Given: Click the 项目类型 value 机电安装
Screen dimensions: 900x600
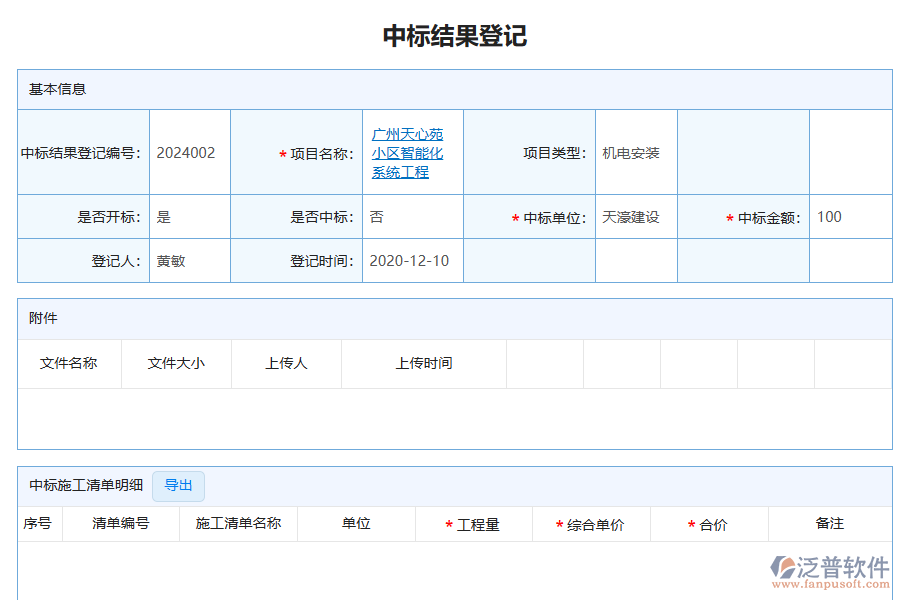Looking at the screenshot, I should (x=630, y=152).
